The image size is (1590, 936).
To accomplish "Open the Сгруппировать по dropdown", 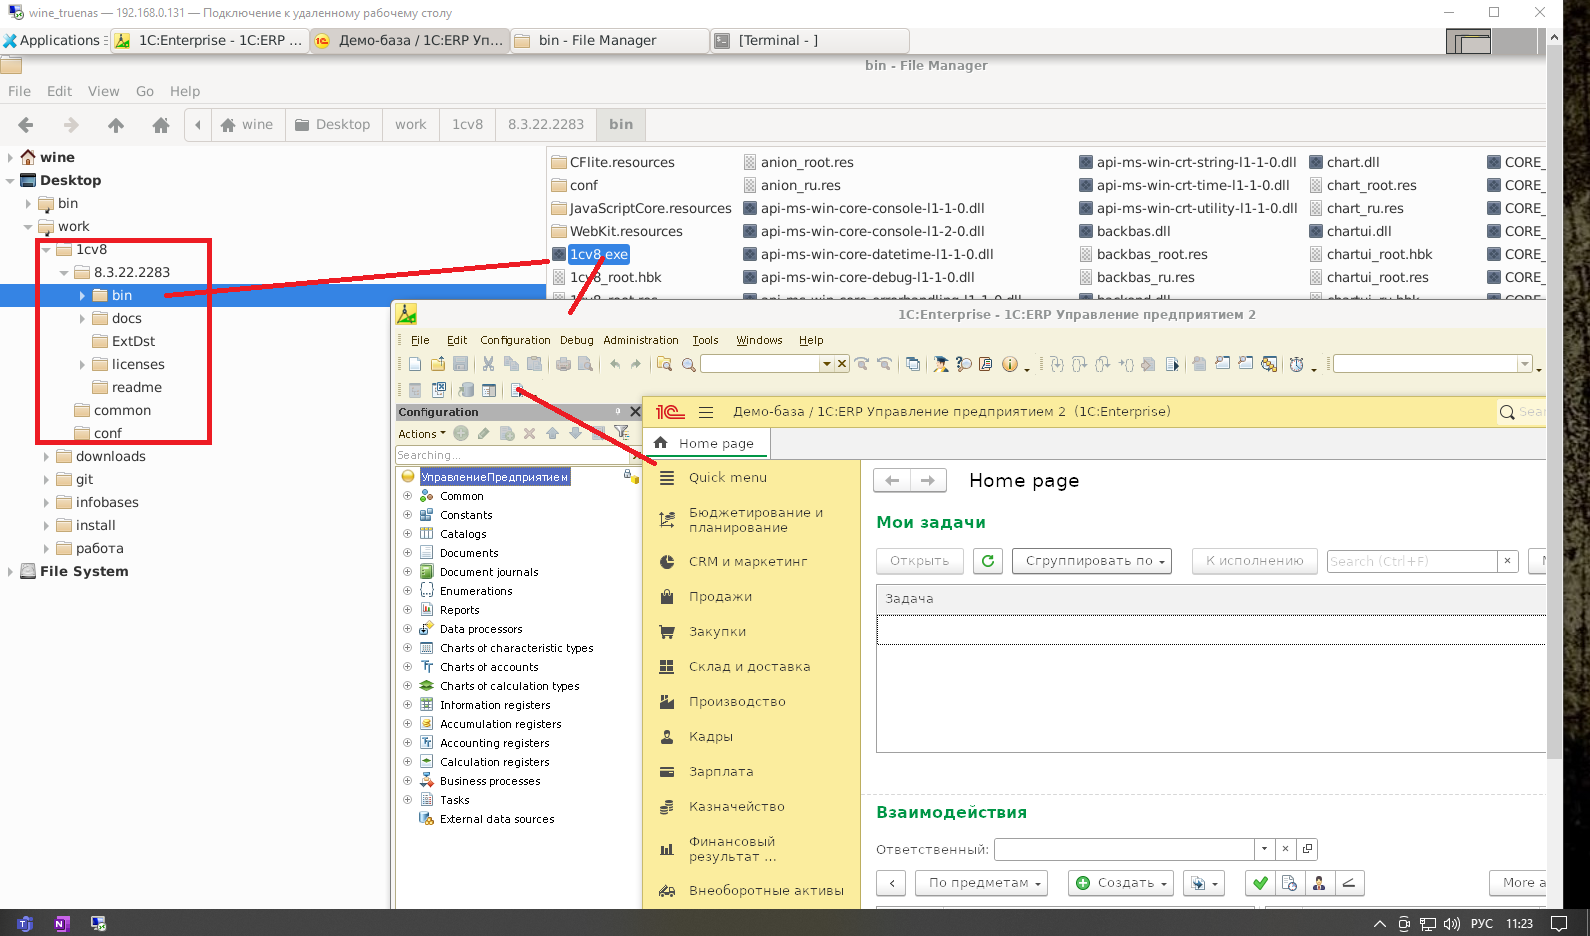I will (x=1091, y=561).
